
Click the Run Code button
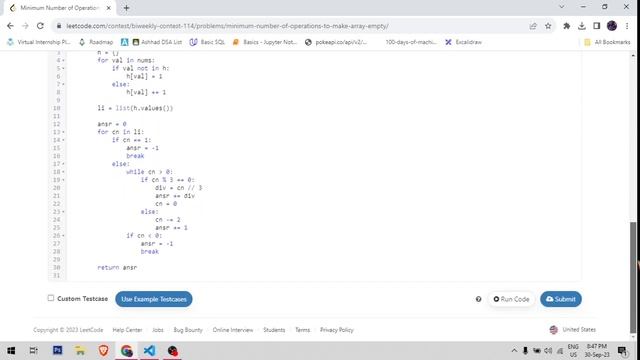tap(511, 299)
